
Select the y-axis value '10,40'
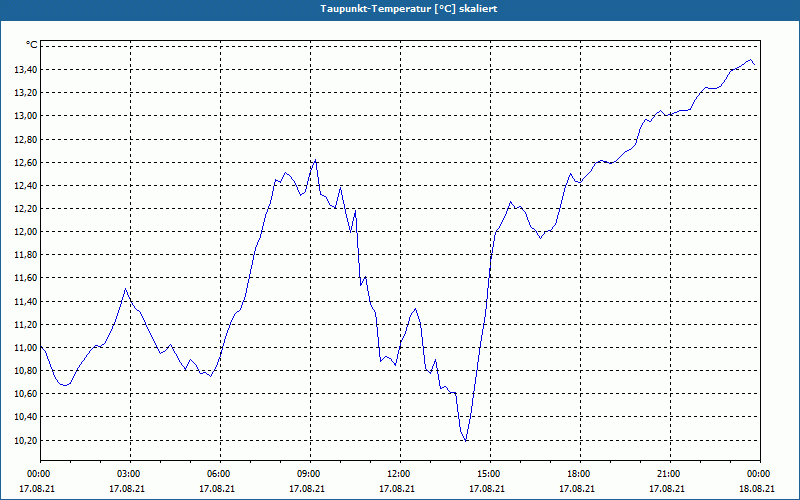coord(25,417)
